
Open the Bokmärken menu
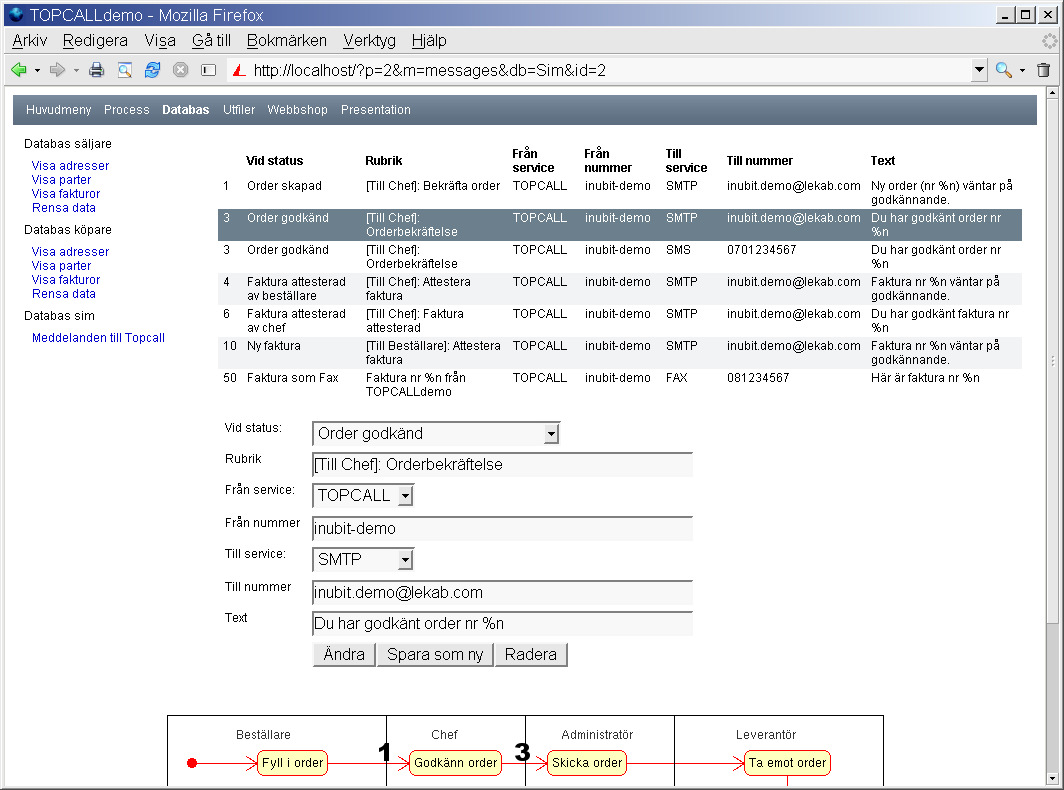coord(286,41)
